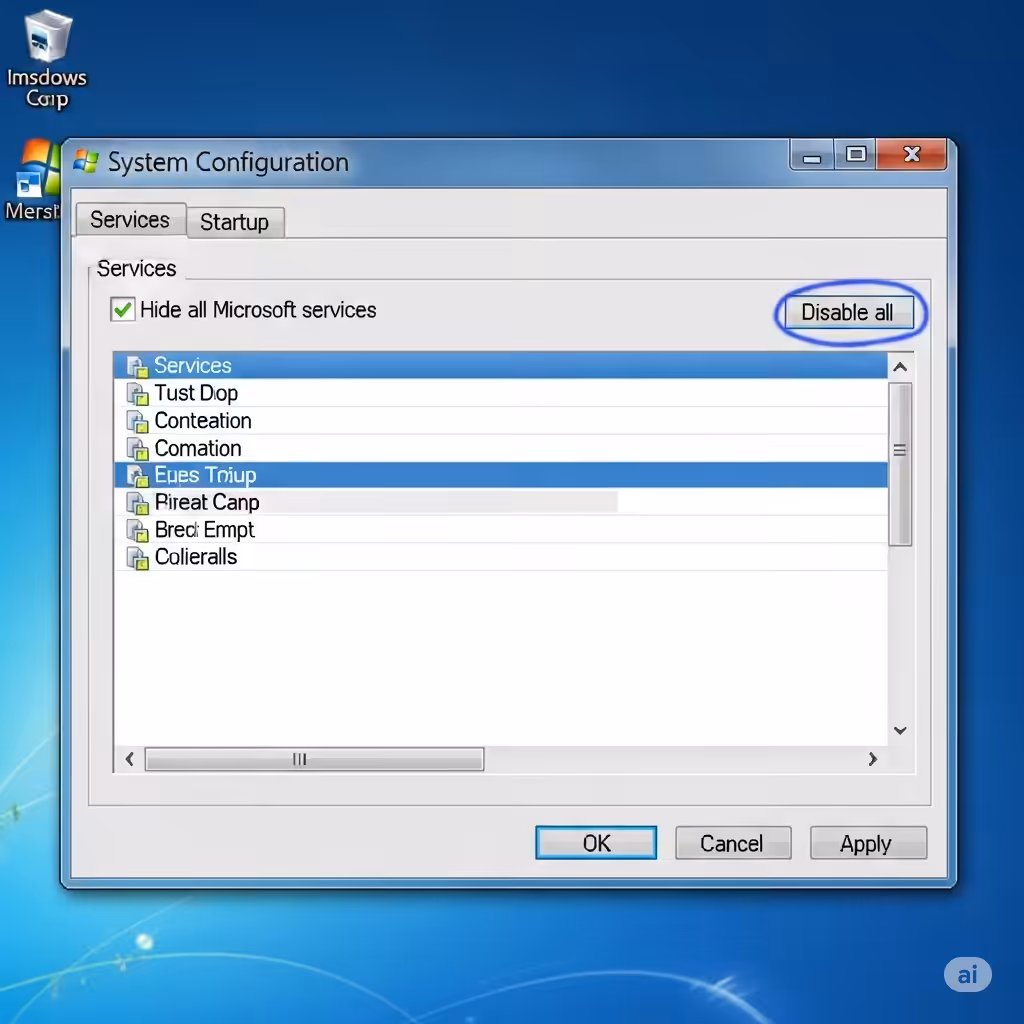Click the horizontal scrollbar left arrow
The height and width of the screenshot is (1024, 1024).
(129, 759)
